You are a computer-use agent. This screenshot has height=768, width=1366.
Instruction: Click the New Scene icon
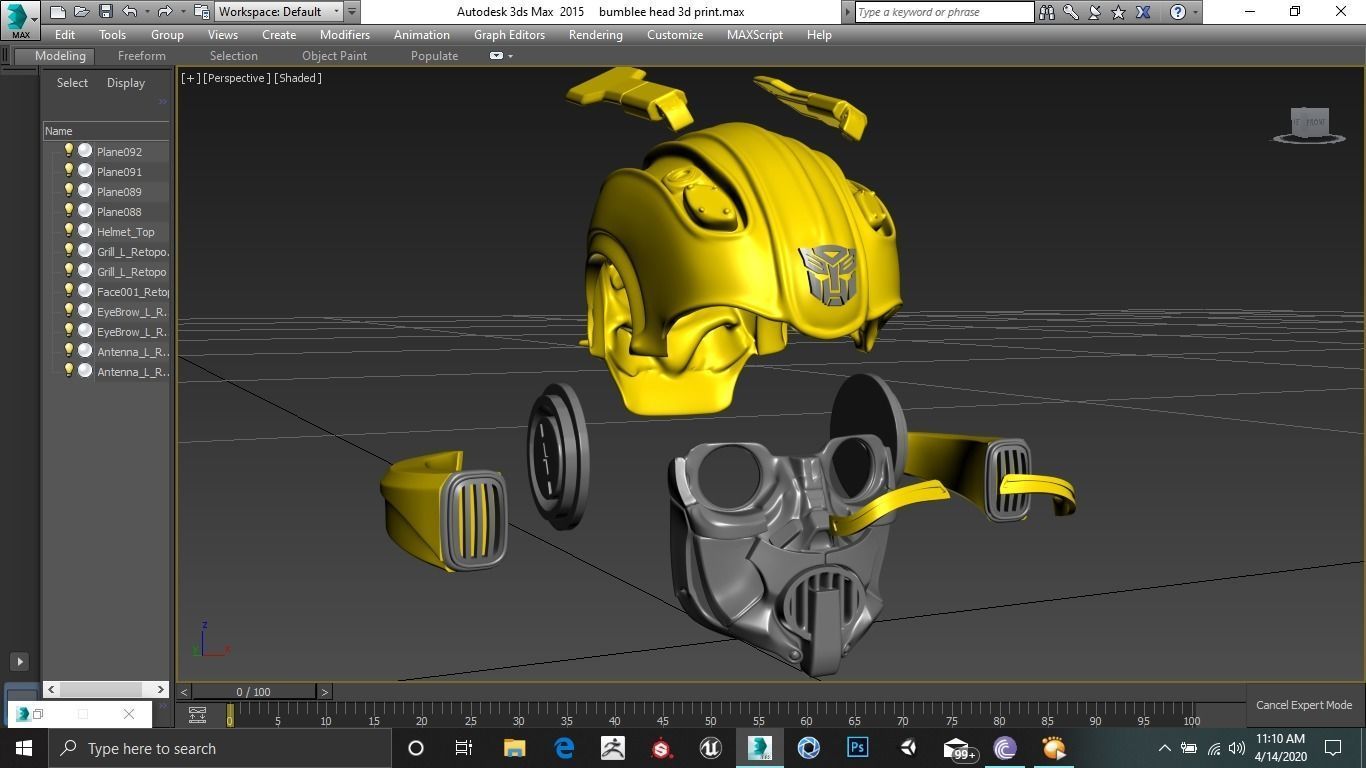coord(57,12)
